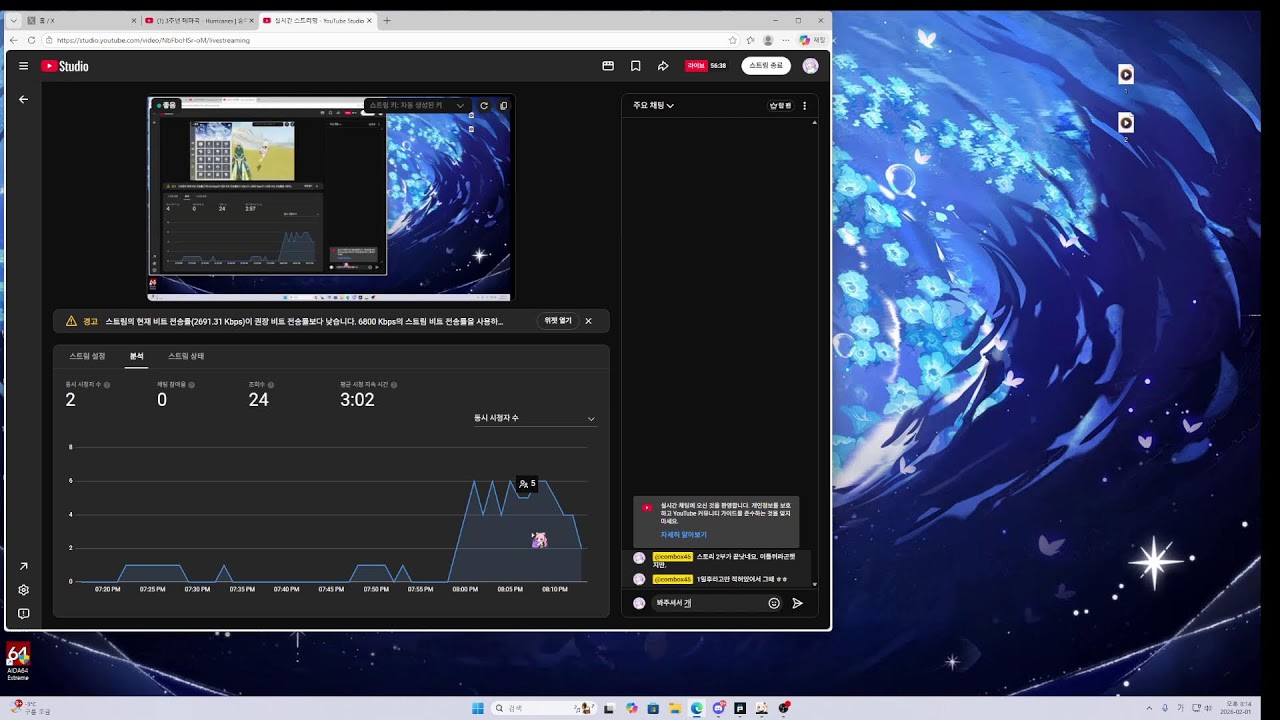Reload the page with browser refresh icon
This screenshot has width=1280, height=720.
[32, 40]
